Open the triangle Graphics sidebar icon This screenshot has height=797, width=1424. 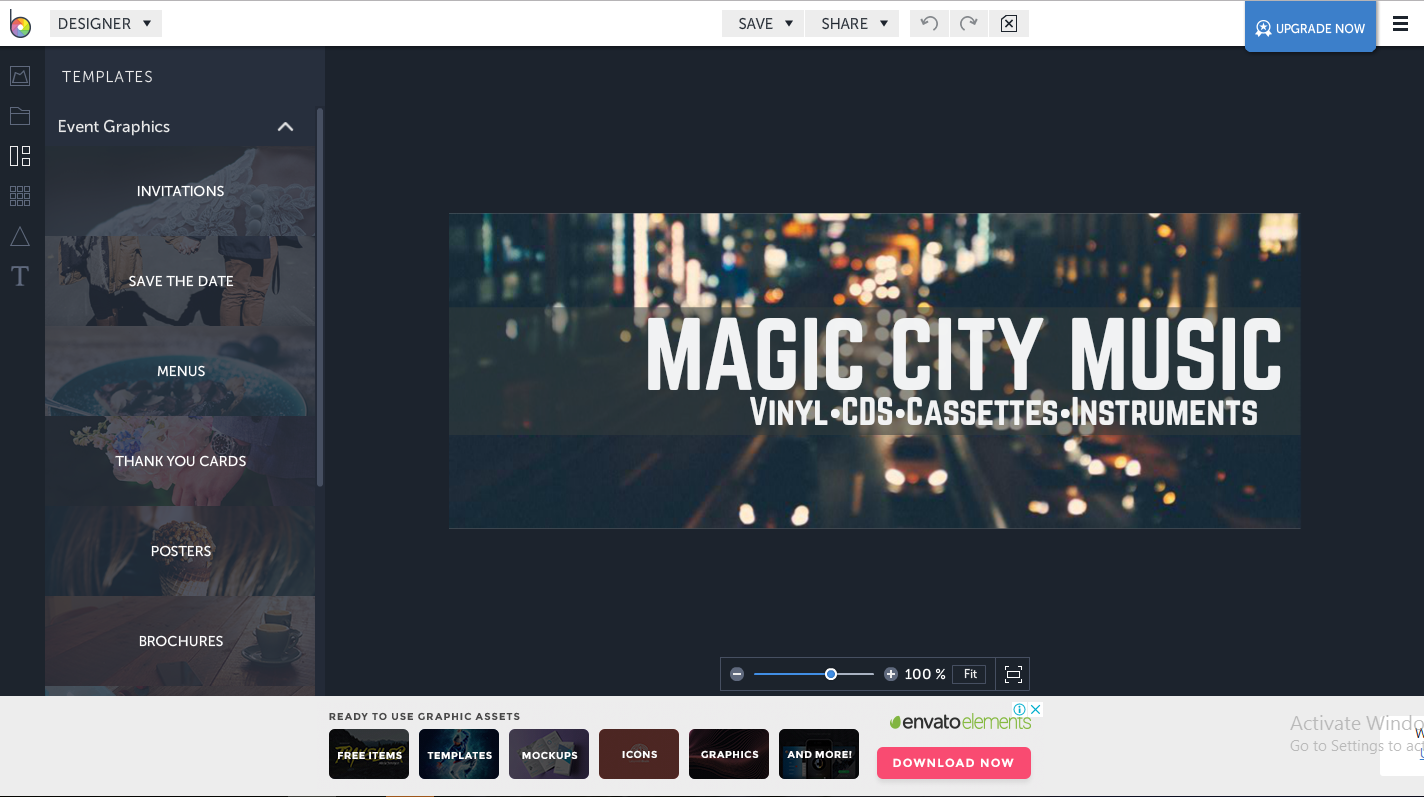tap(20, 237)
